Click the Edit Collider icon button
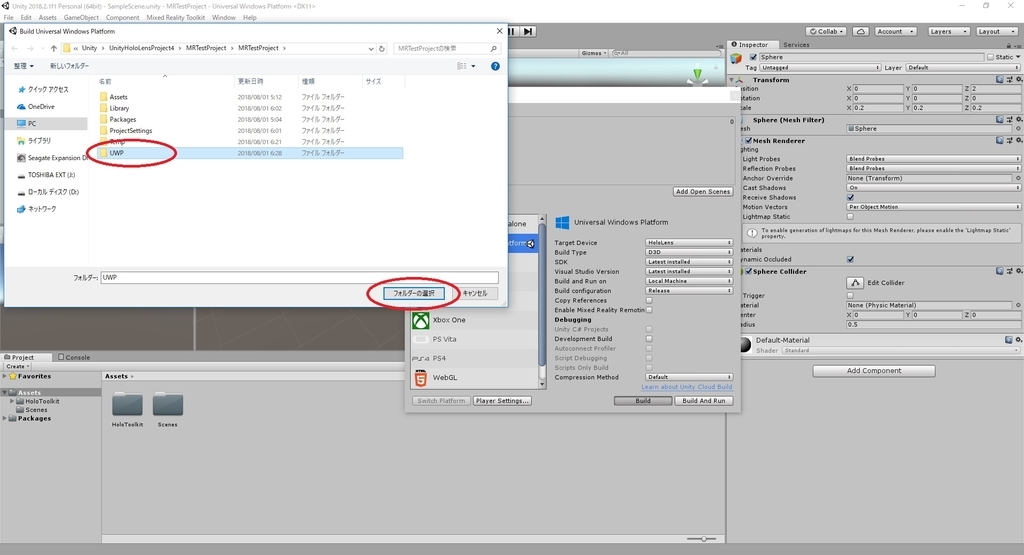This screenshot has width=1024, height=555. 854,283
